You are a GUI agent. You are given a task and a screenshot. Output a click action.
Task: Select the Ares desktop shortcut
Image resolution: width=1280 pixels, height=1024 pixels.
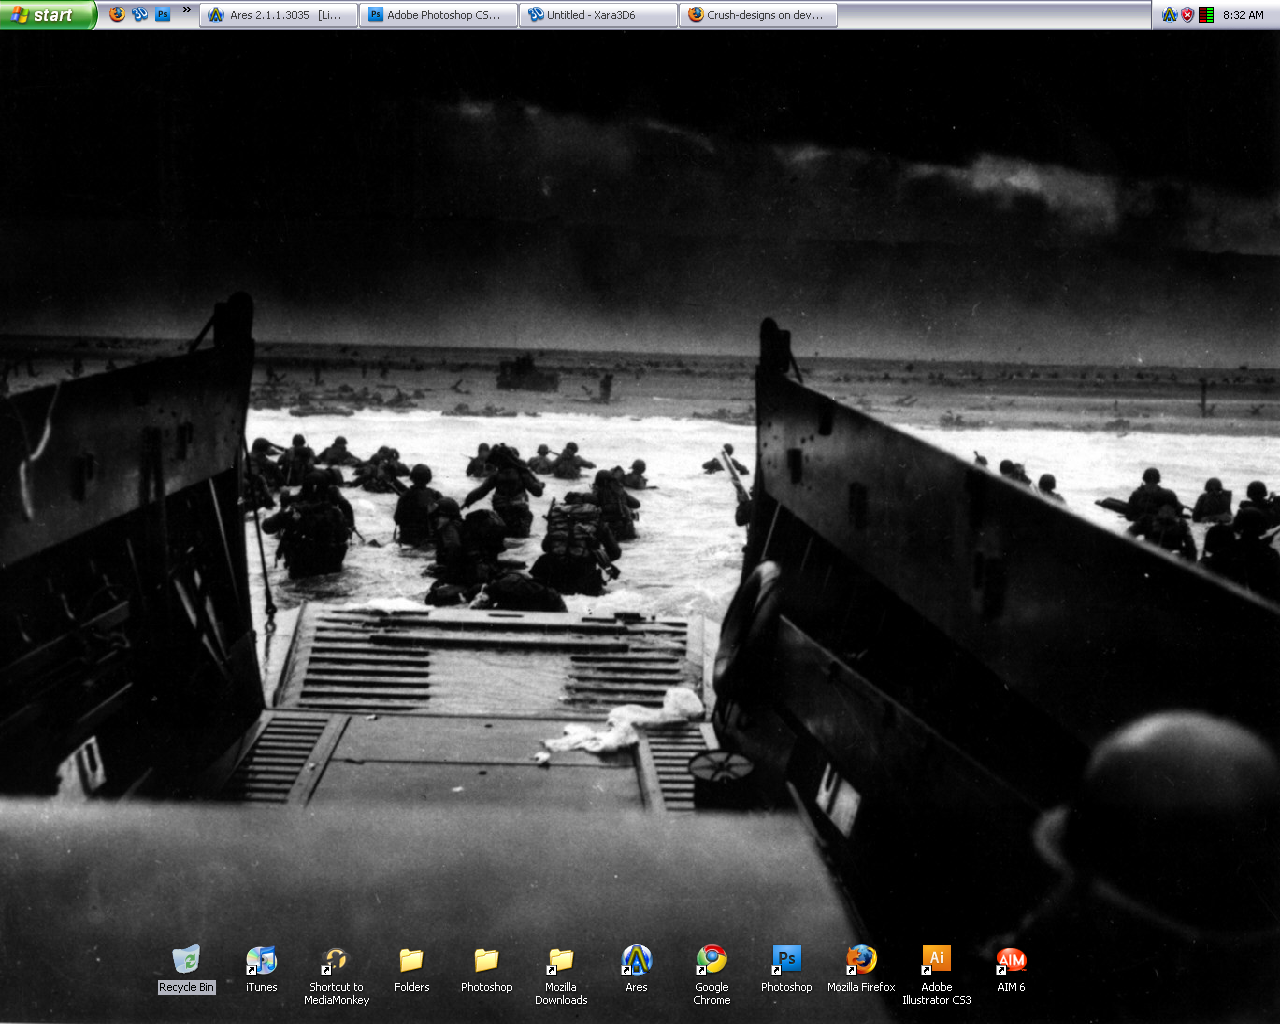click(637, 969)
